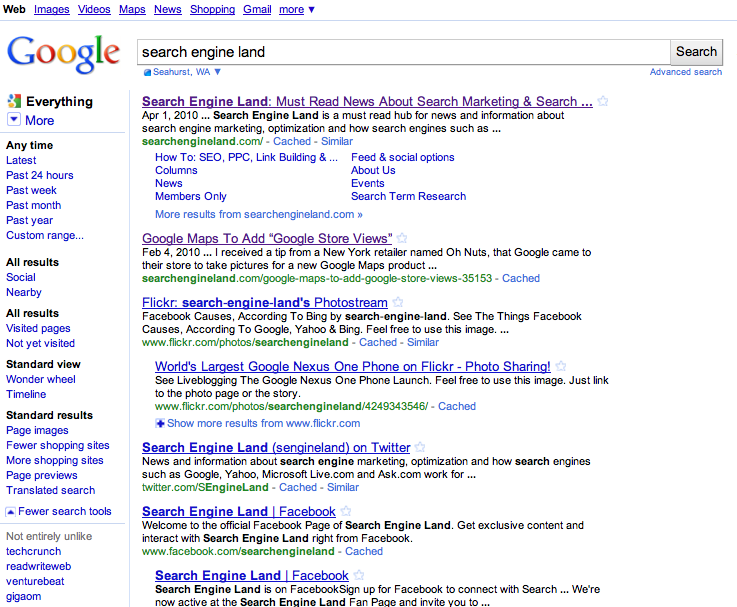Show Social results

pos(21,277)
